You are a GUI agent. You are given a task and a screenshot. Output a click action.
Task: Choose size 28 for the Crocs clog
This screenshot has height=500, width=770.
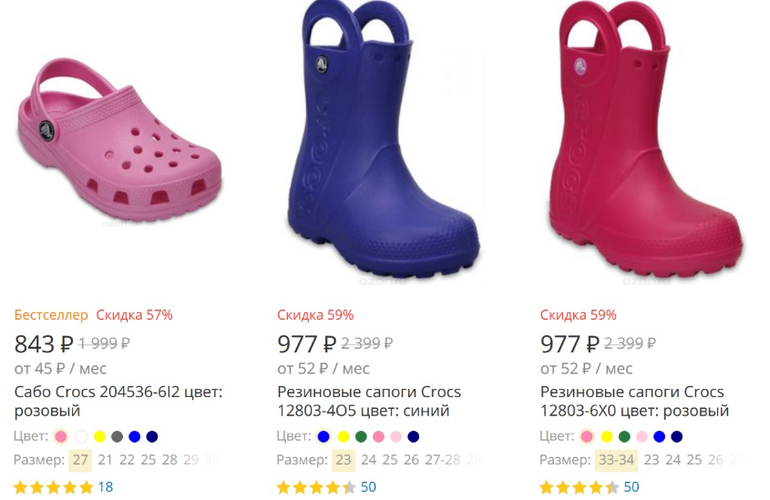[x=170, y=460]
